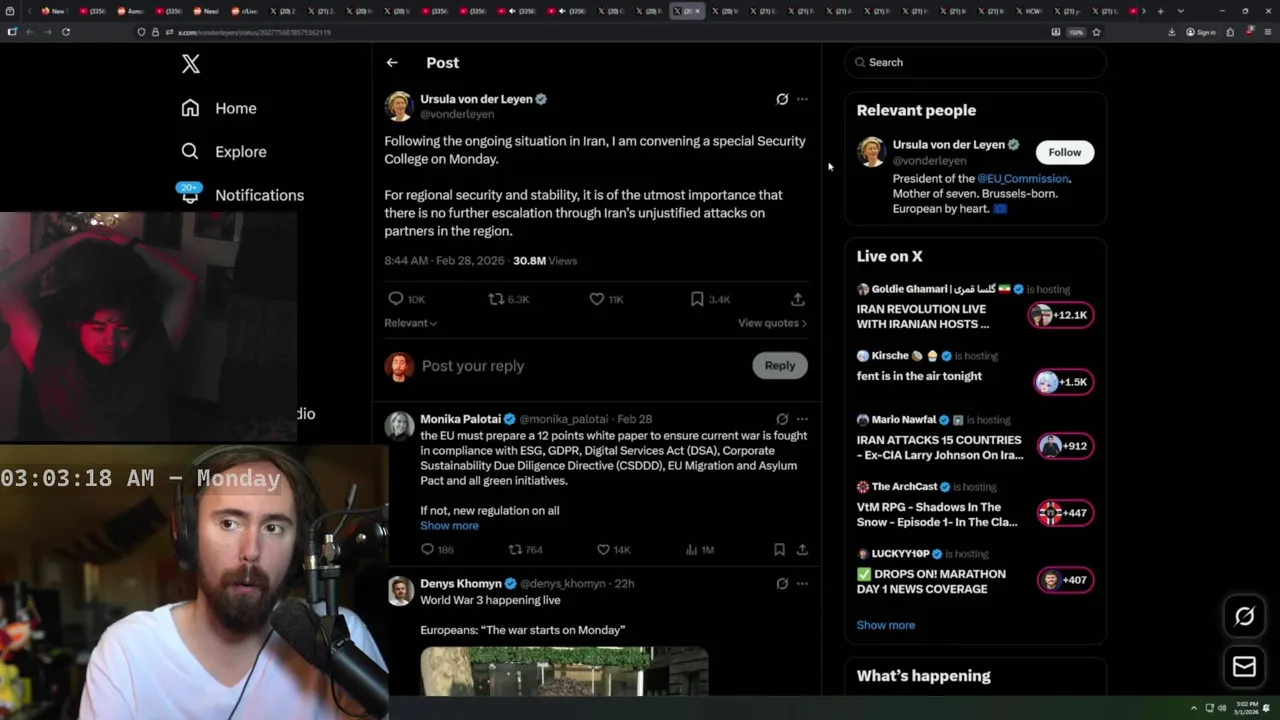Go back using the Post arrow

coord(392,62)
